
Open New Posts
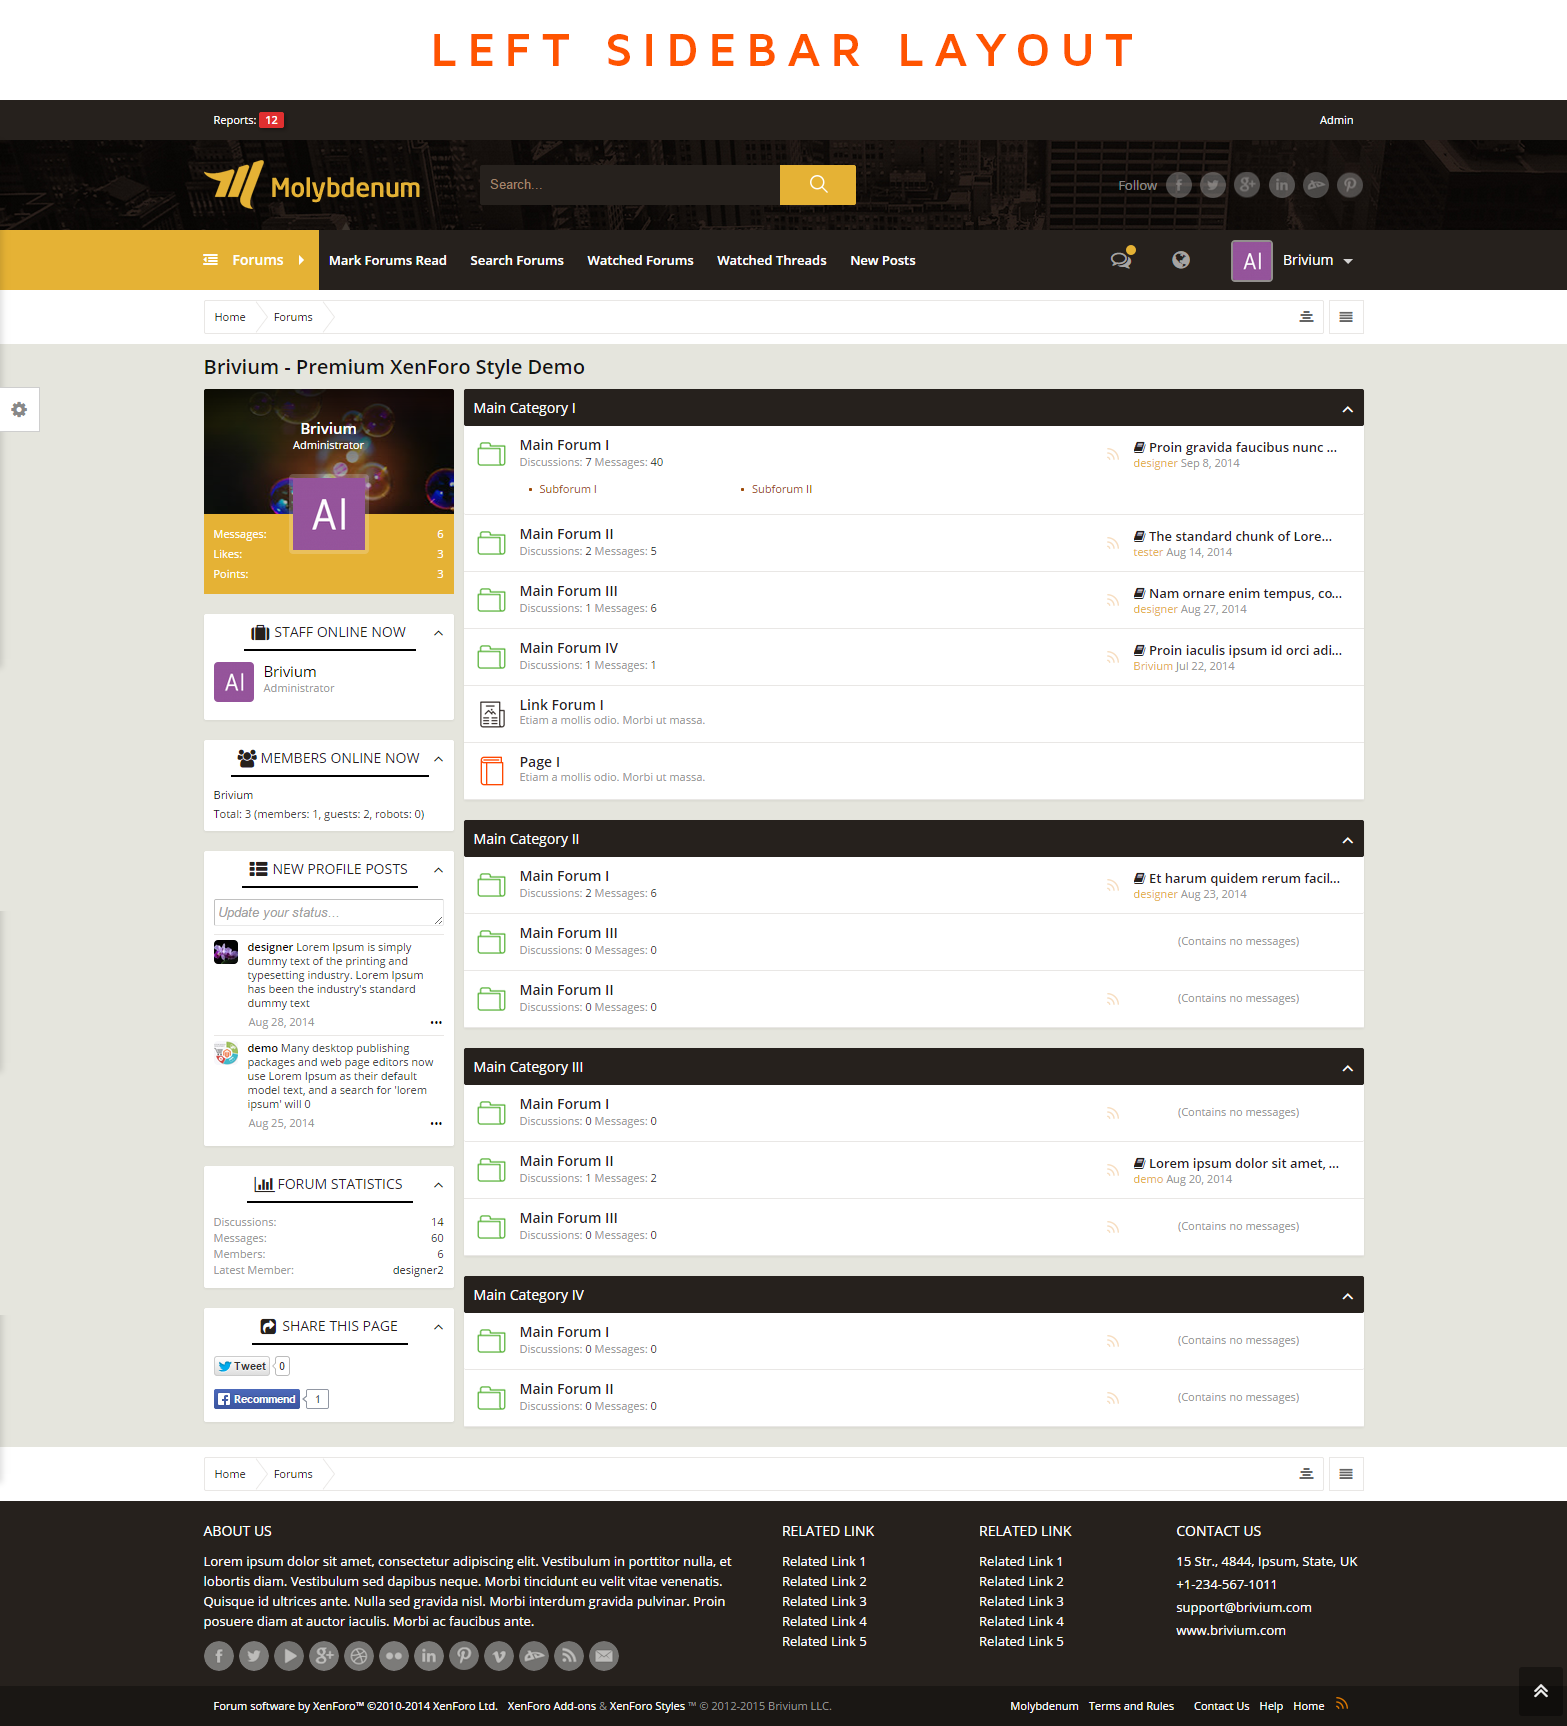click(883, 260)
